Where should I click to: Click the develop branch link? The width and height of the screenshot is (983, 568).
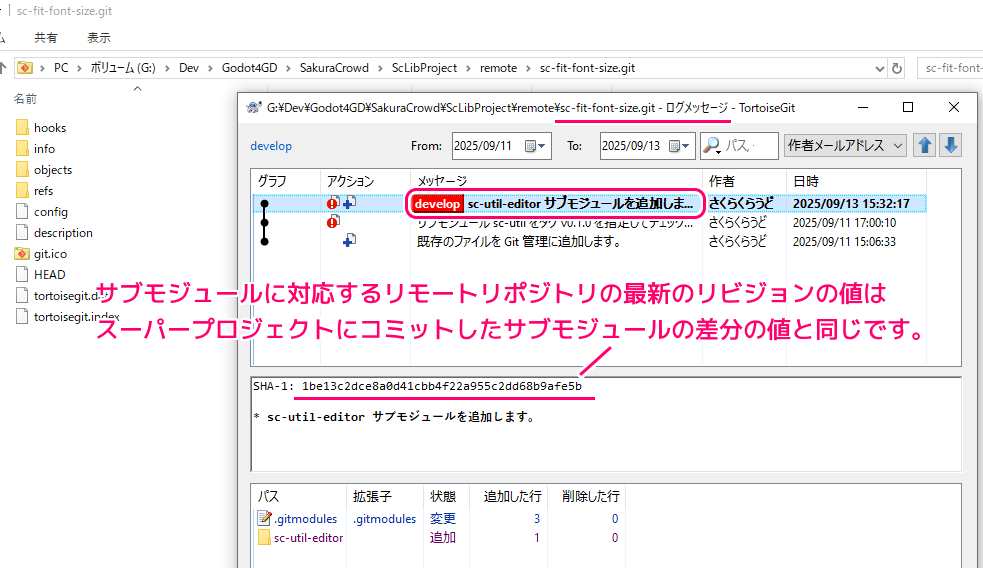271,146
